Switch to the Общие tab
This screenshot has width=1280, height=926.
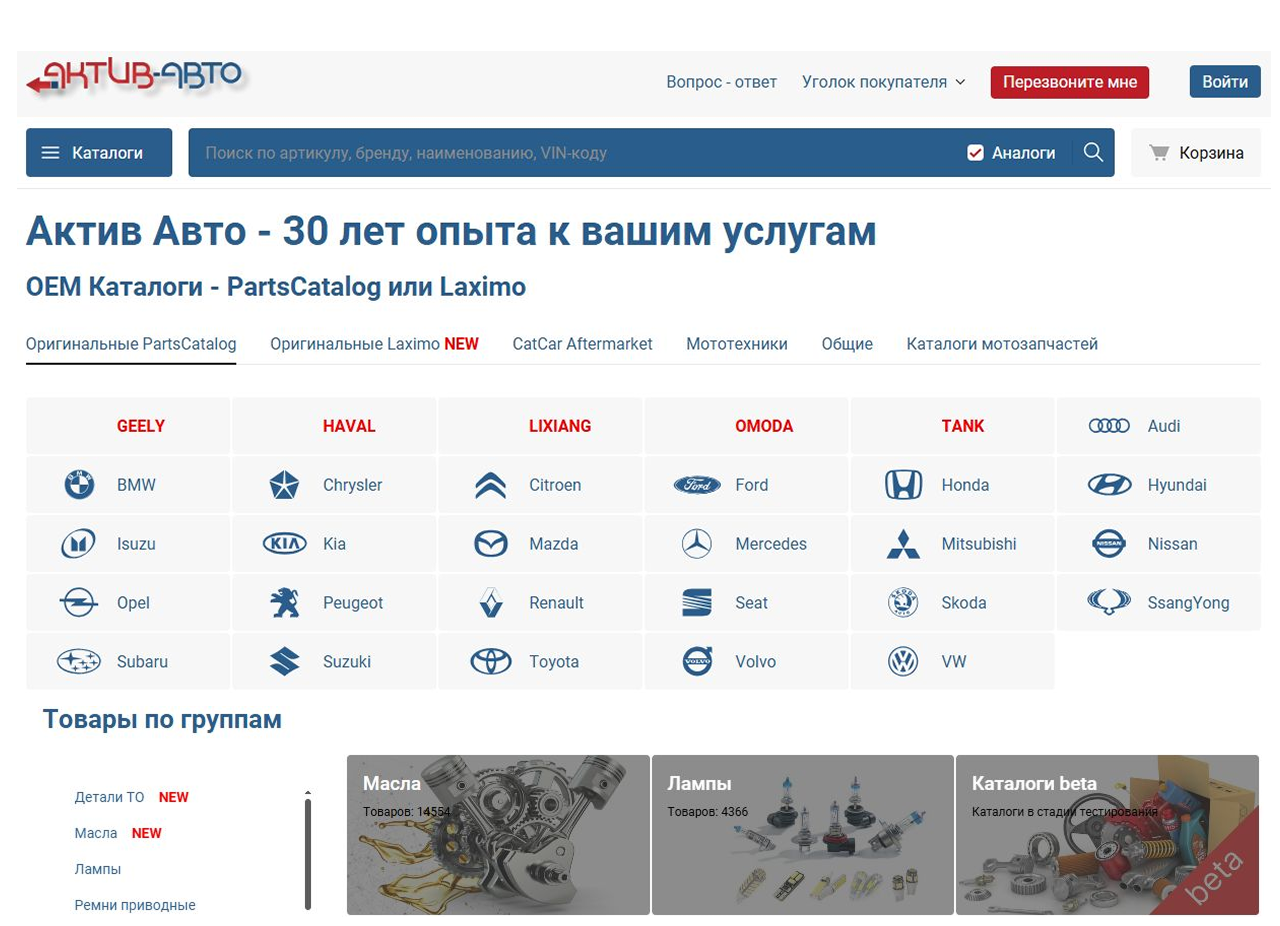point(847,344)
